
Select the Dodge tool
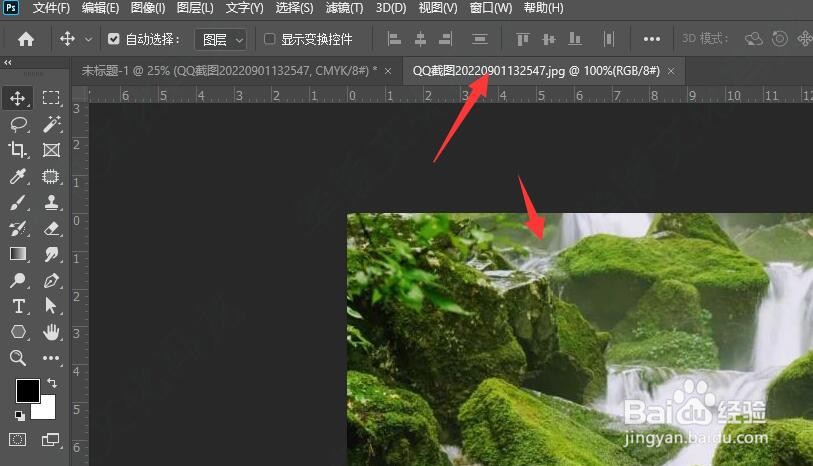(18, 280)
